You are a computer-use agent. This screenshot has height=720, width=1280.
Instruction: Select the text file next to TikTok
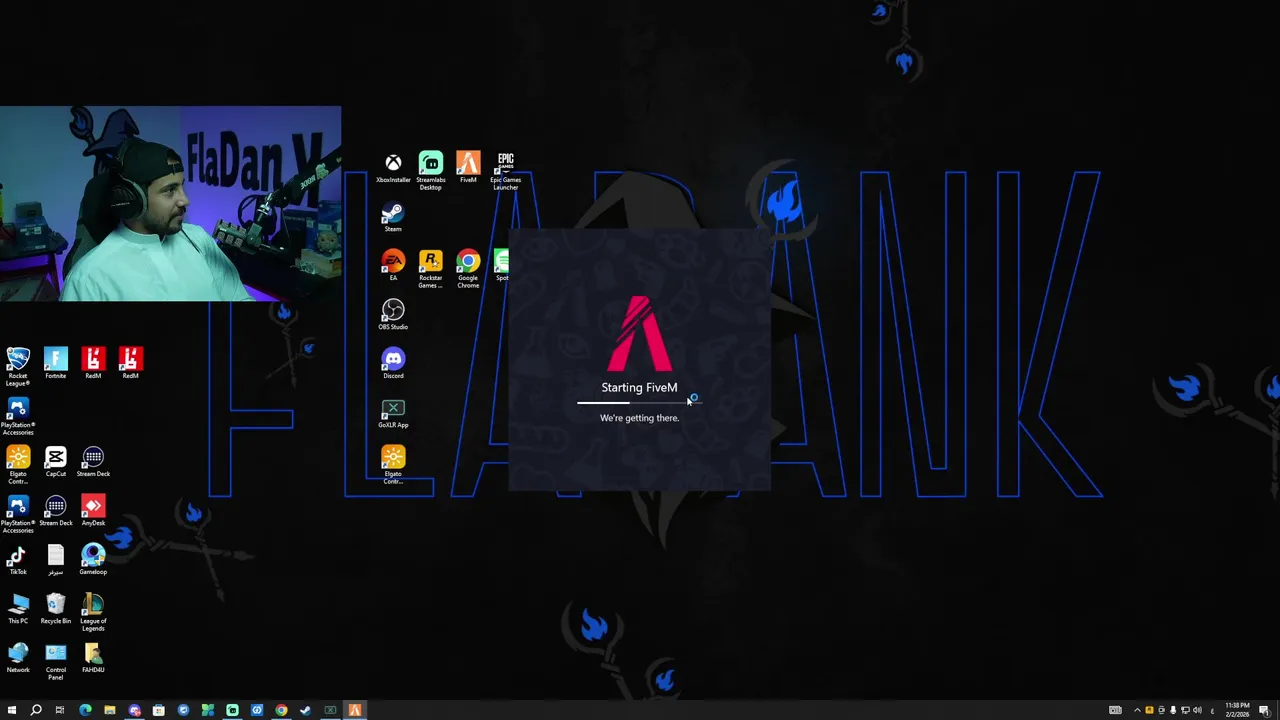[x=55, y=558]
